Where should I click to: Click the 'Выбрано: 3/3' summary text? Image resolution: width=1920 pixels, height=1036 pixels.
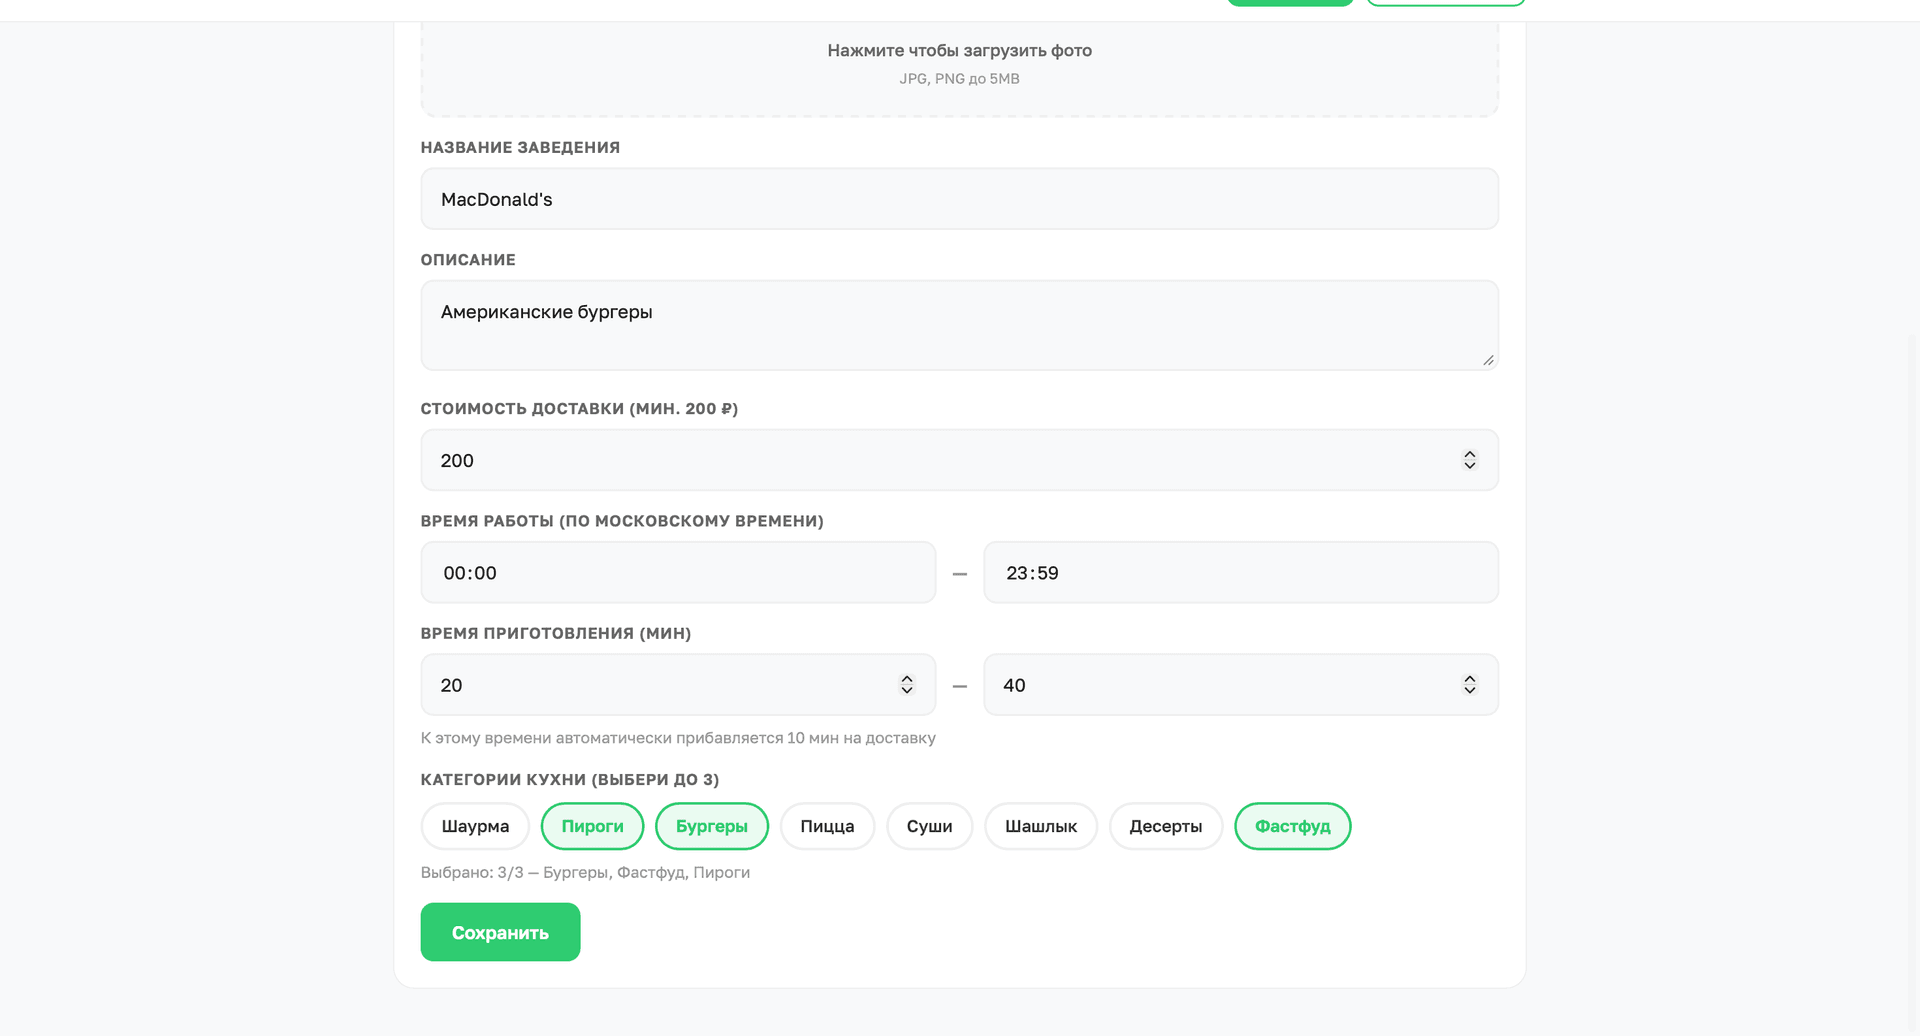(585, 873)
